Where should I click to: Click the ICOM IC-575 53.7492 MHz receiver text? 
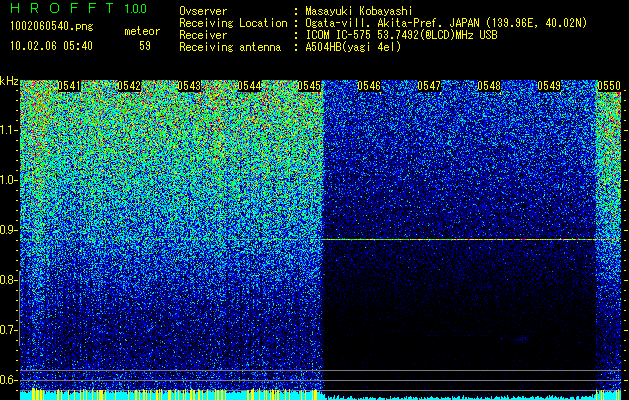[x=401, y=35]
